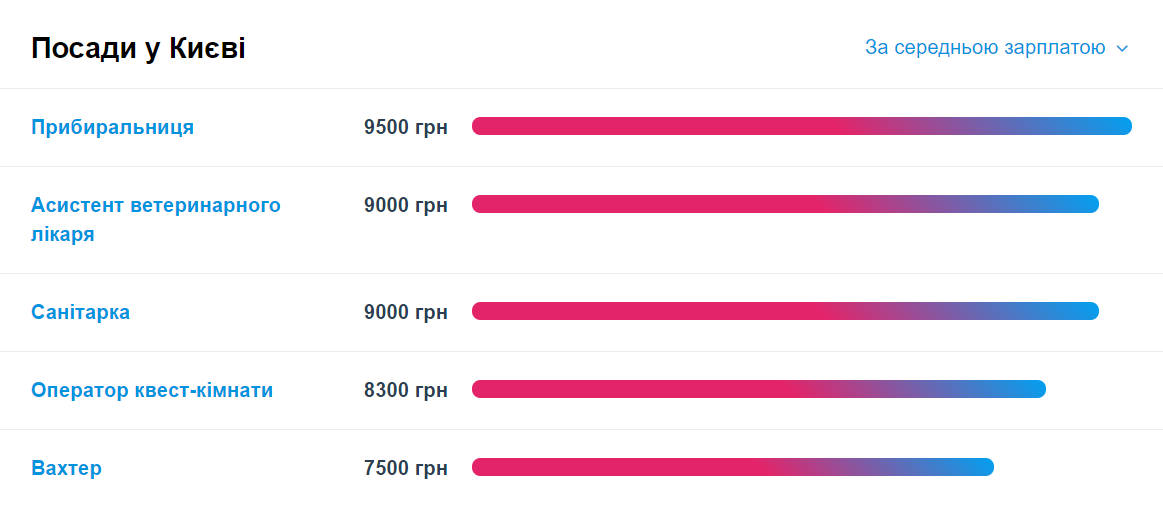Open the Прибиральниця position link

(x=112, y=128)
